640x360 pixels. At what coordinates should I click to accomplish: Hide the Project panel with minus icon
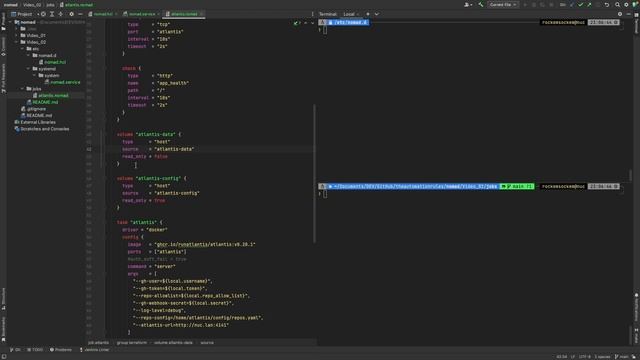coord(80,14)
